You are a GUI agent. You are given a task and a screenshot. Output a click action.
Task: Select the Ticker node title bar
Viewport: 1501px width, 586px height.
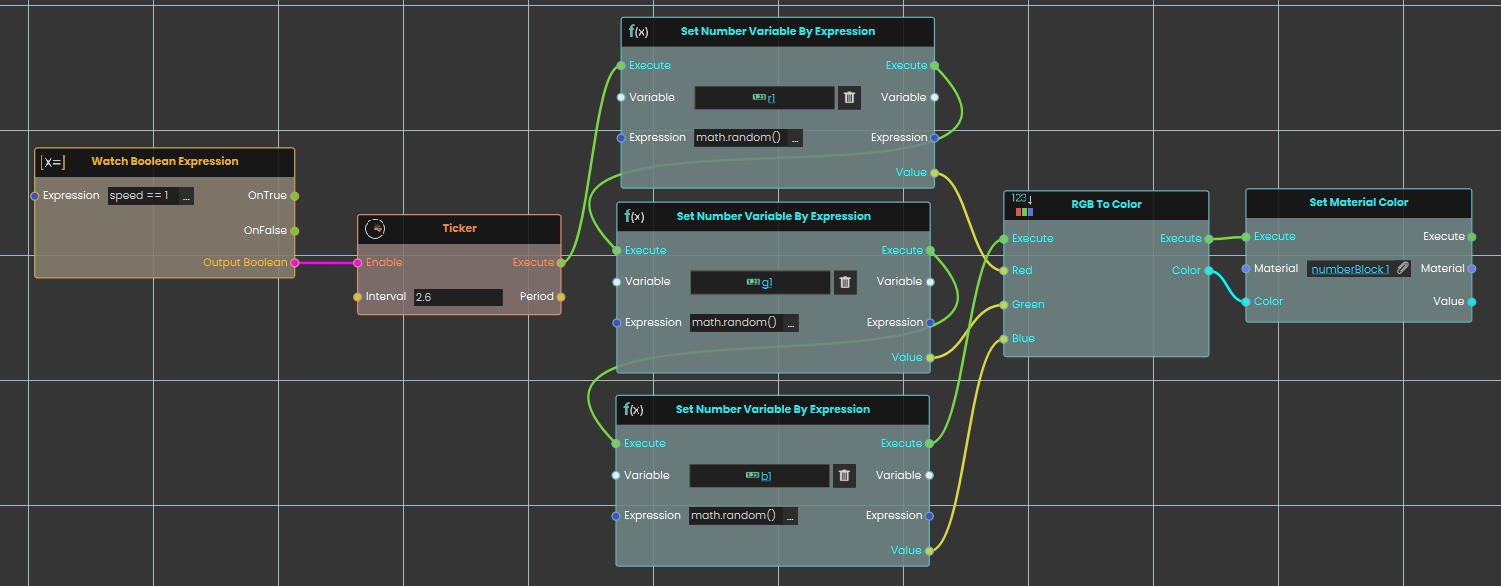point(460,228)
